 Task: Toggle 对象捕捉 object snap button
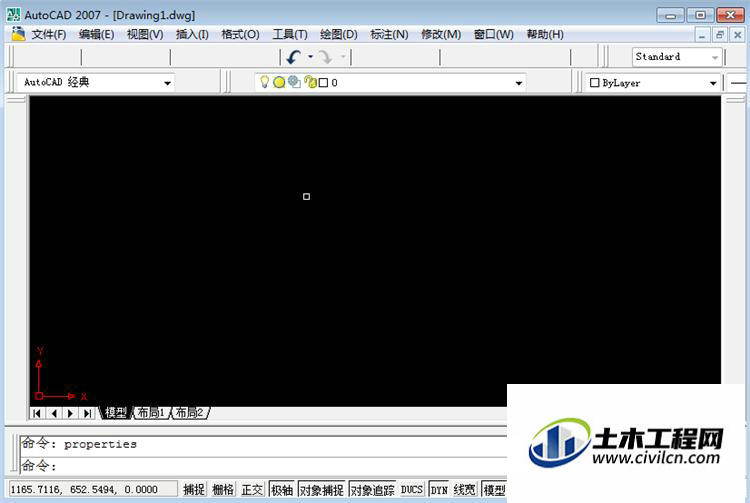pyautogui.click(x=321, y=490)
